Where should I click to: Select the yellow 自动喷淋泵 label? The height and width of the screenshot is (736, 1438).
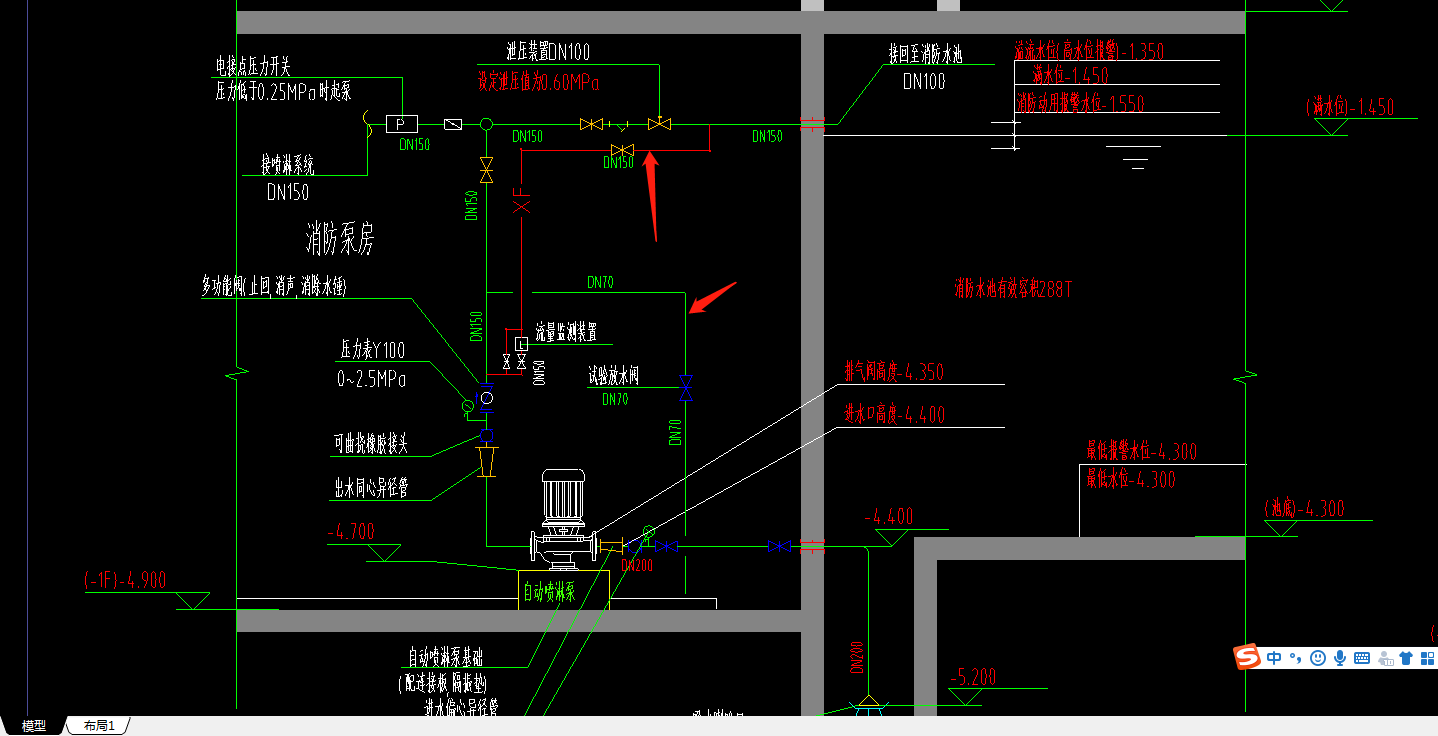[550, 592]
